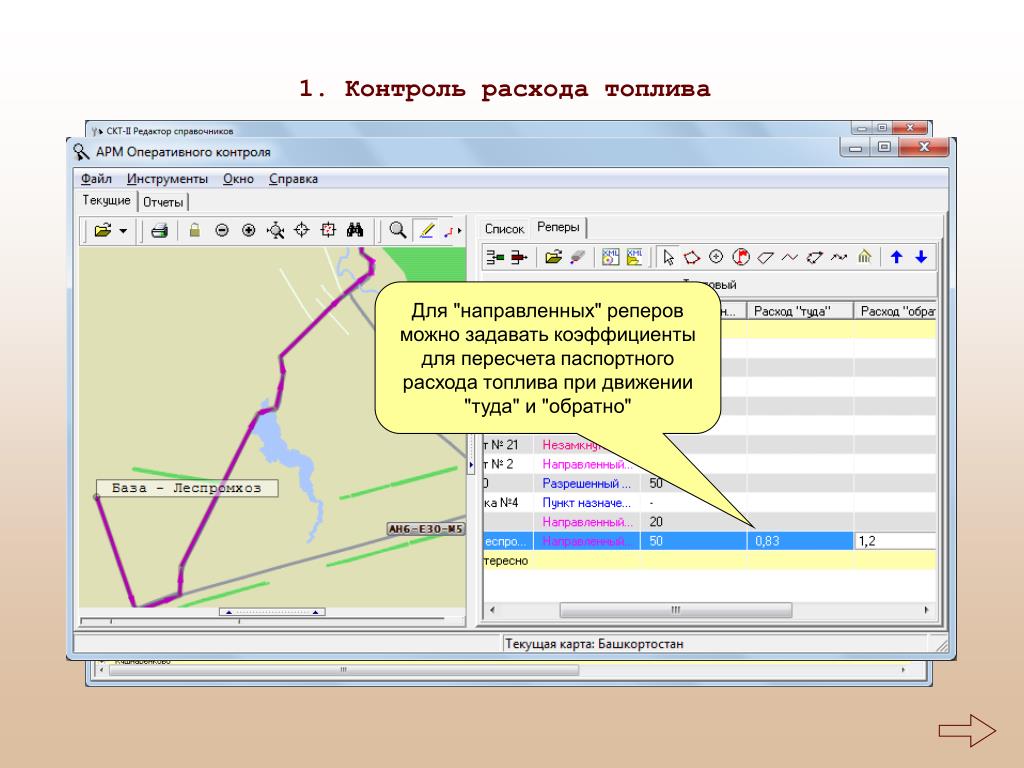Select the row 'Пункт назначе...'
Image resolution: width=1024 pixels, height=768 pixels.
709,503
